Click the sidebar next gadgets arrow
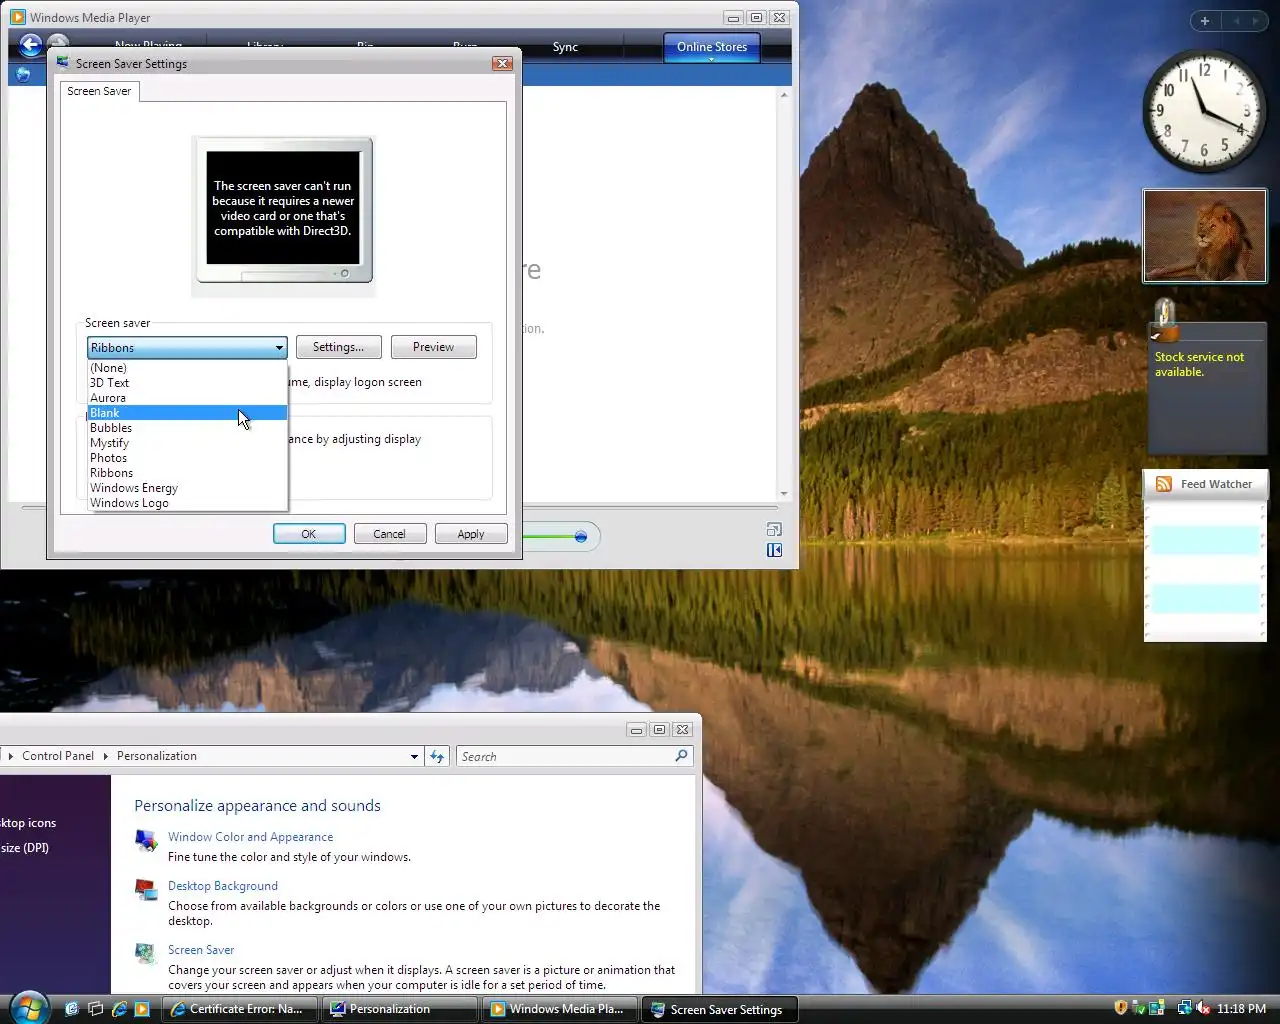Screen dimensions: 1280x1024 pos(1256,21)
